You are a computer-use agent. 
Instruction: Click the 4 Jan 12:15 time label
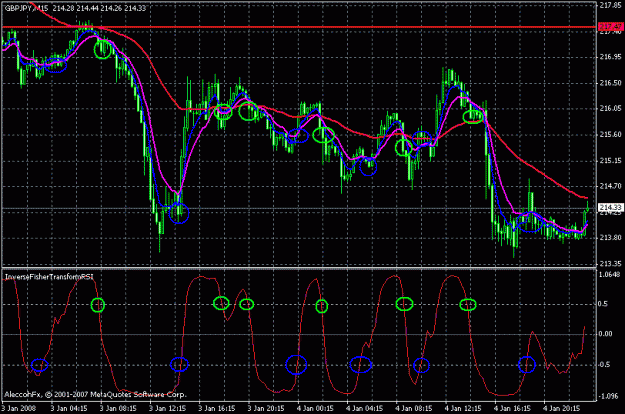click(463, 408)
